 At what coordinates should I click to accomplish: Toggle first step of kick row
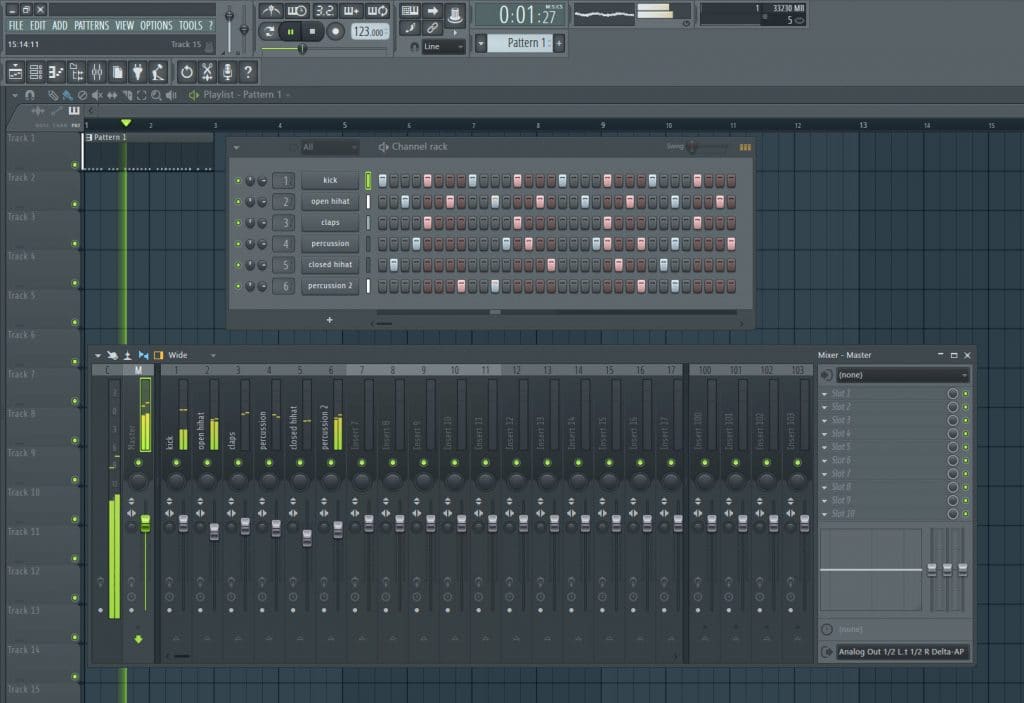[x=383, y=181]
